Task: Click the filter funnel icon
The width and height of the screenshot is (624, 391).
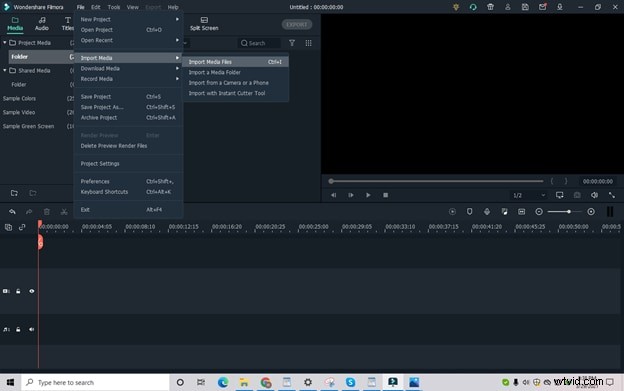Action: pos(292,43)
